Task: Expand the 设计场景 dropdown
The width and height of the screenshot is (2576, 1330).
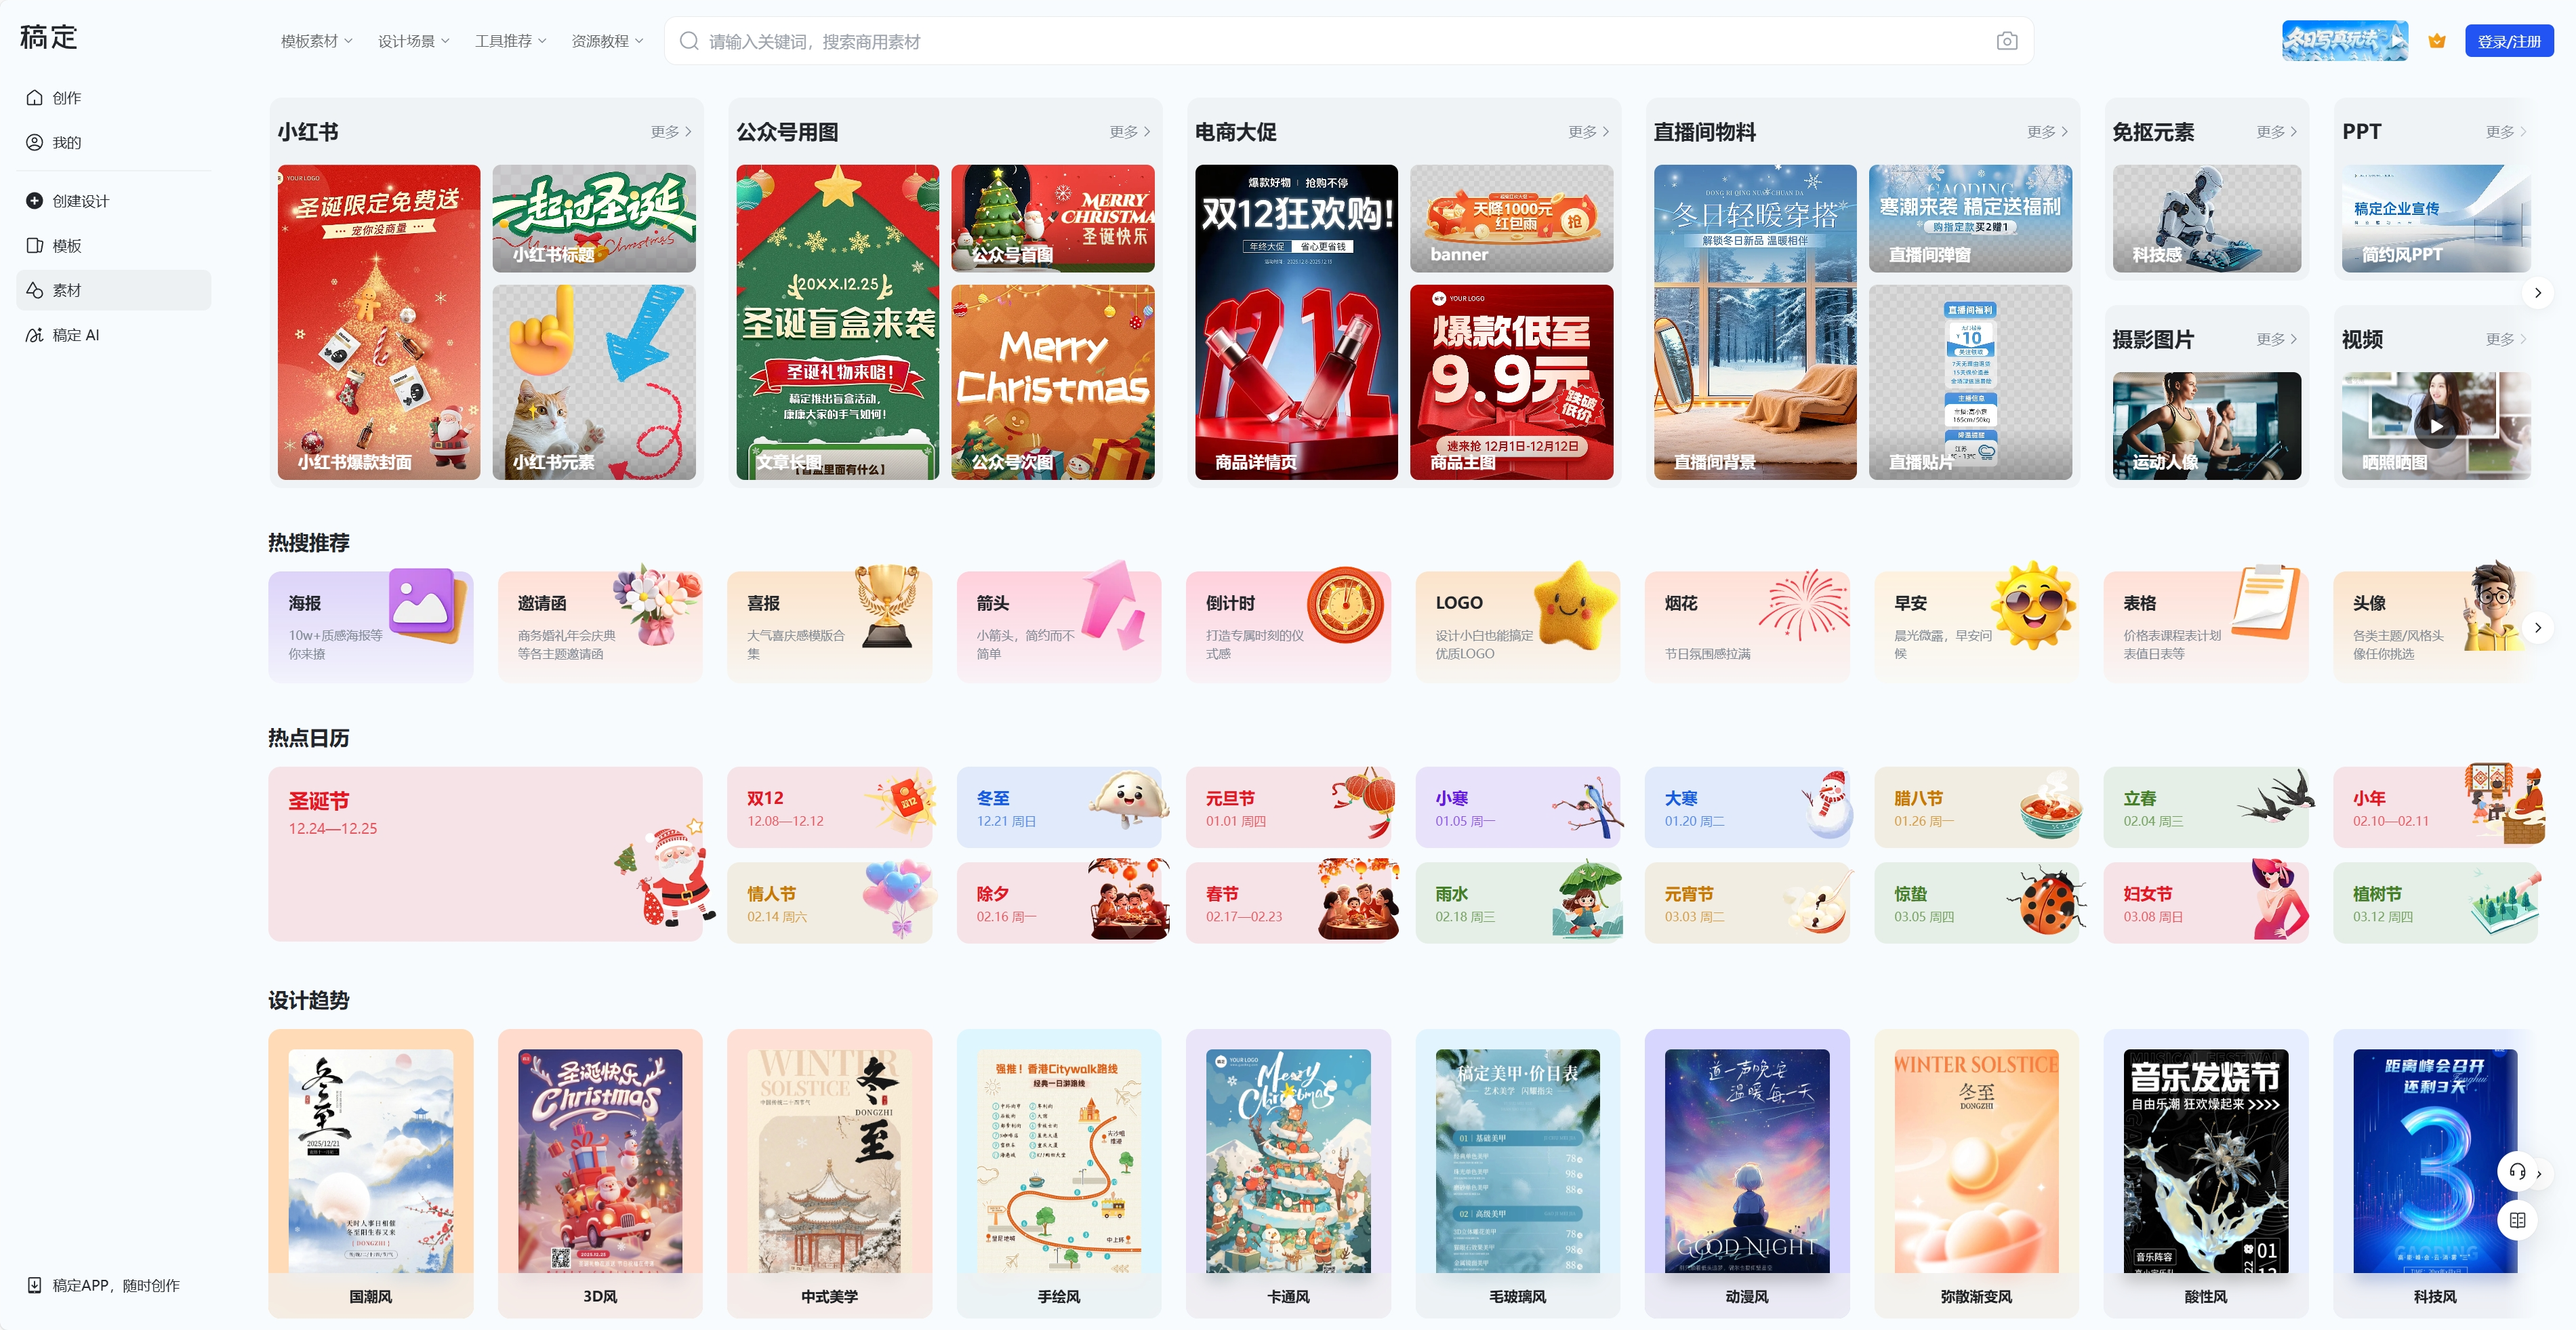Action: (x=413, y=41)
